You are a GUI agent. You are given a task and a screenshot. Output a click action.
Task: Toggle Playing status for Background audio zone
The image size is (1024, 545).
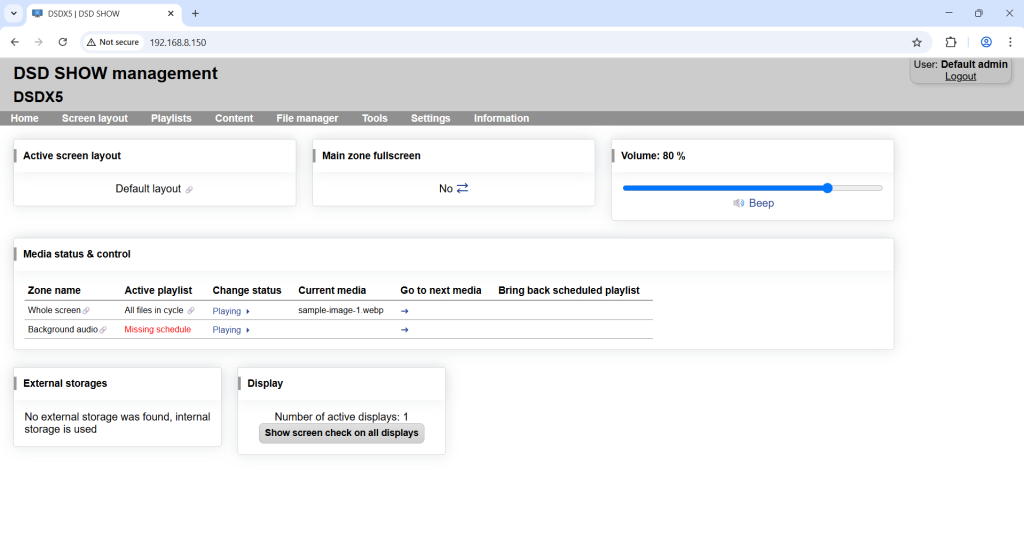231,330
